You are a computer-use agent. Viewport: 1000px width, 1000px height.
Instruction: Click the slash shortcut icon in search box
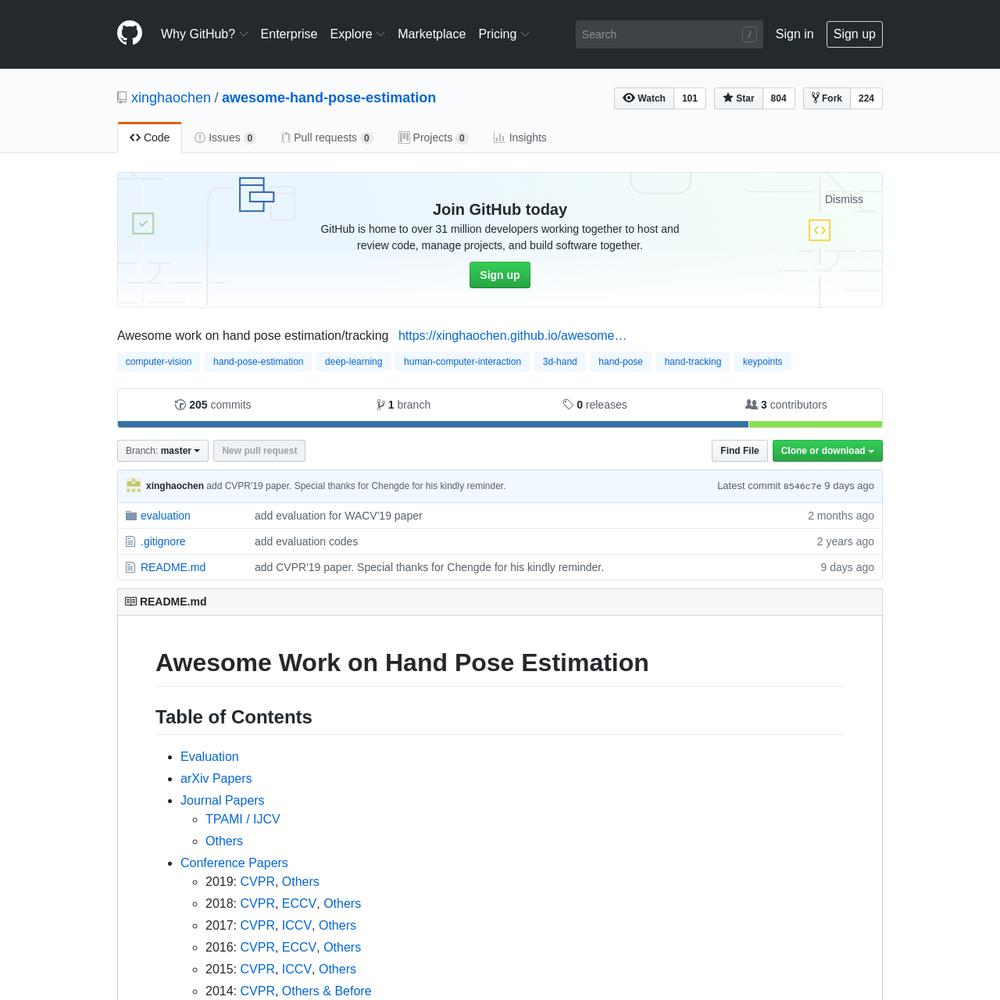[x=749, y=34]
